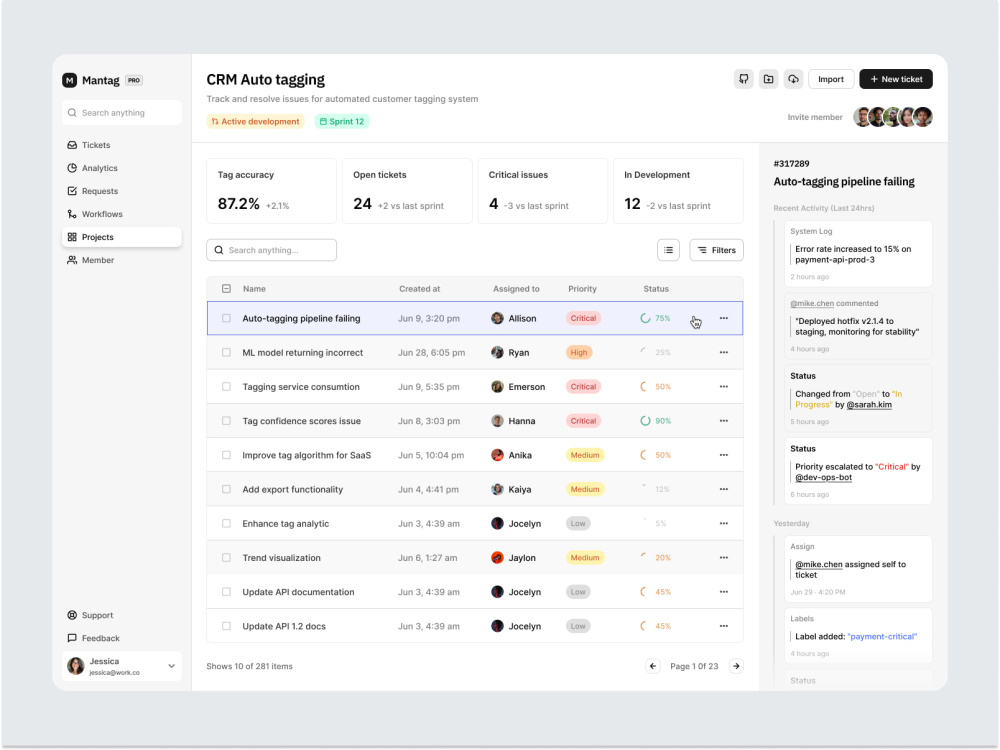
Task: Go to next page arrow
Action: 736,666
